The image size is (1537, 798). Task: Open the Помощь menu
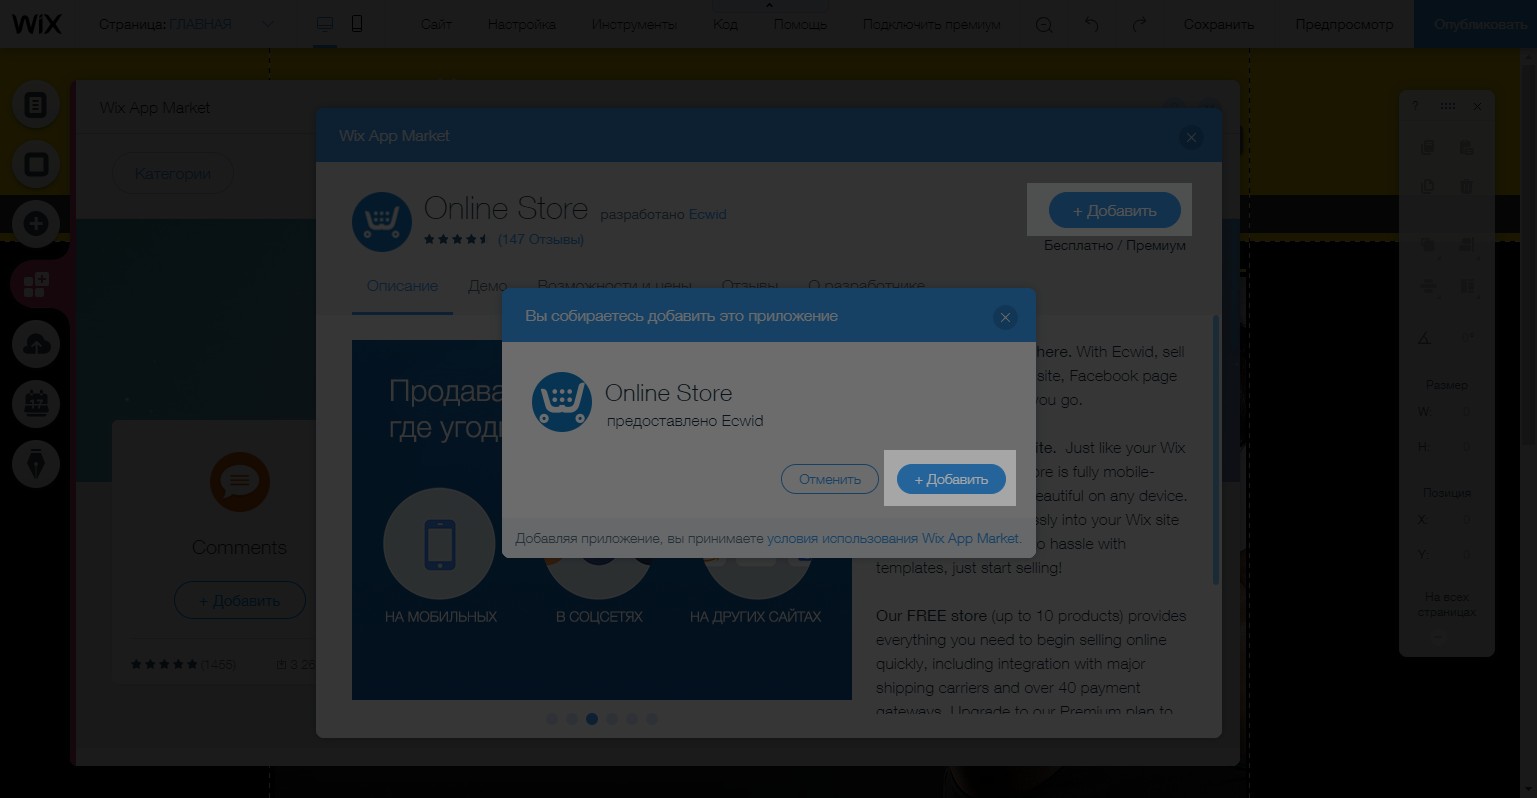[800, 24]
